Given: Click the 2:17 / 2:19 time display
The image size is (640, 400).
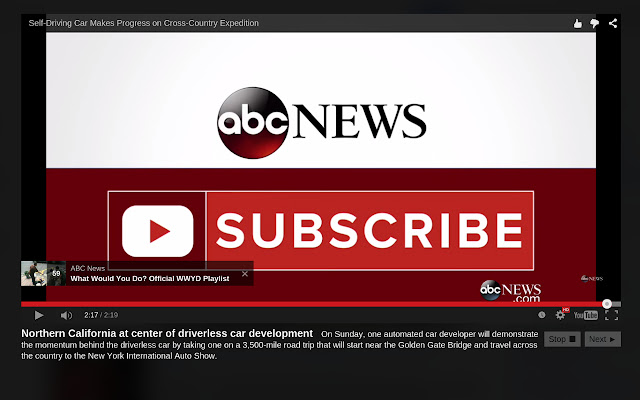Looking at the screenshot, I should click(101, 315).
